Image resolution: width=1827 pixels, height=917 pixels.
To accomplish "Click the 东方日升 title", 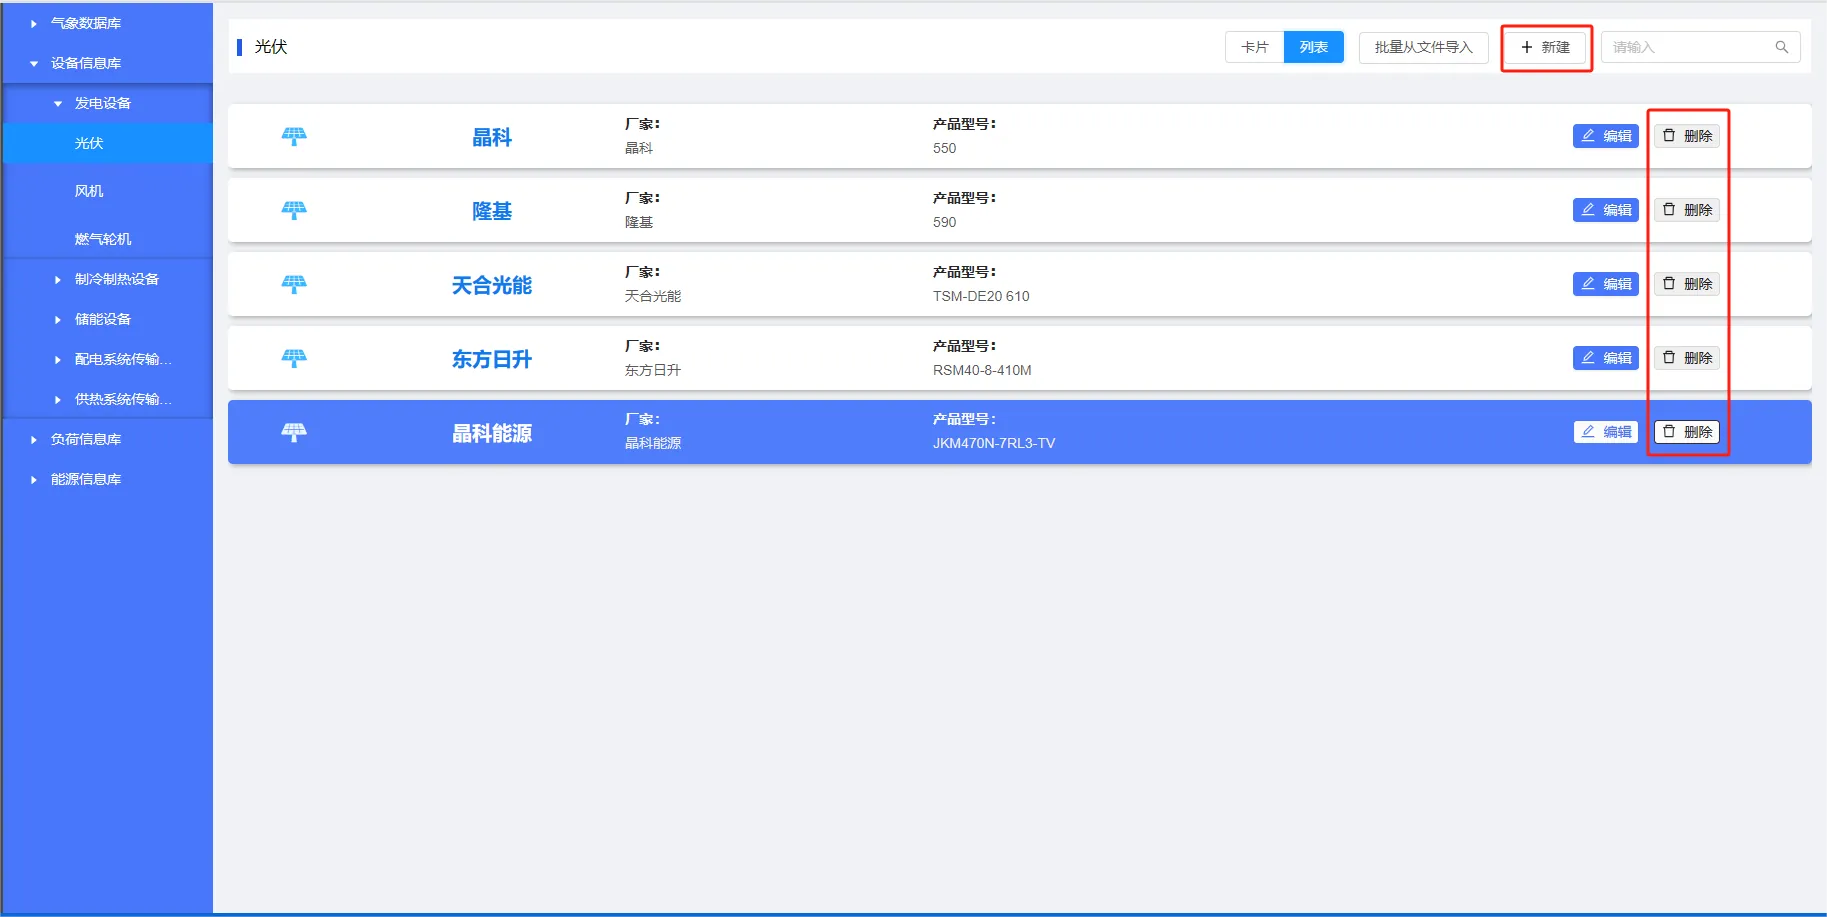I will [x=492, y=359].
